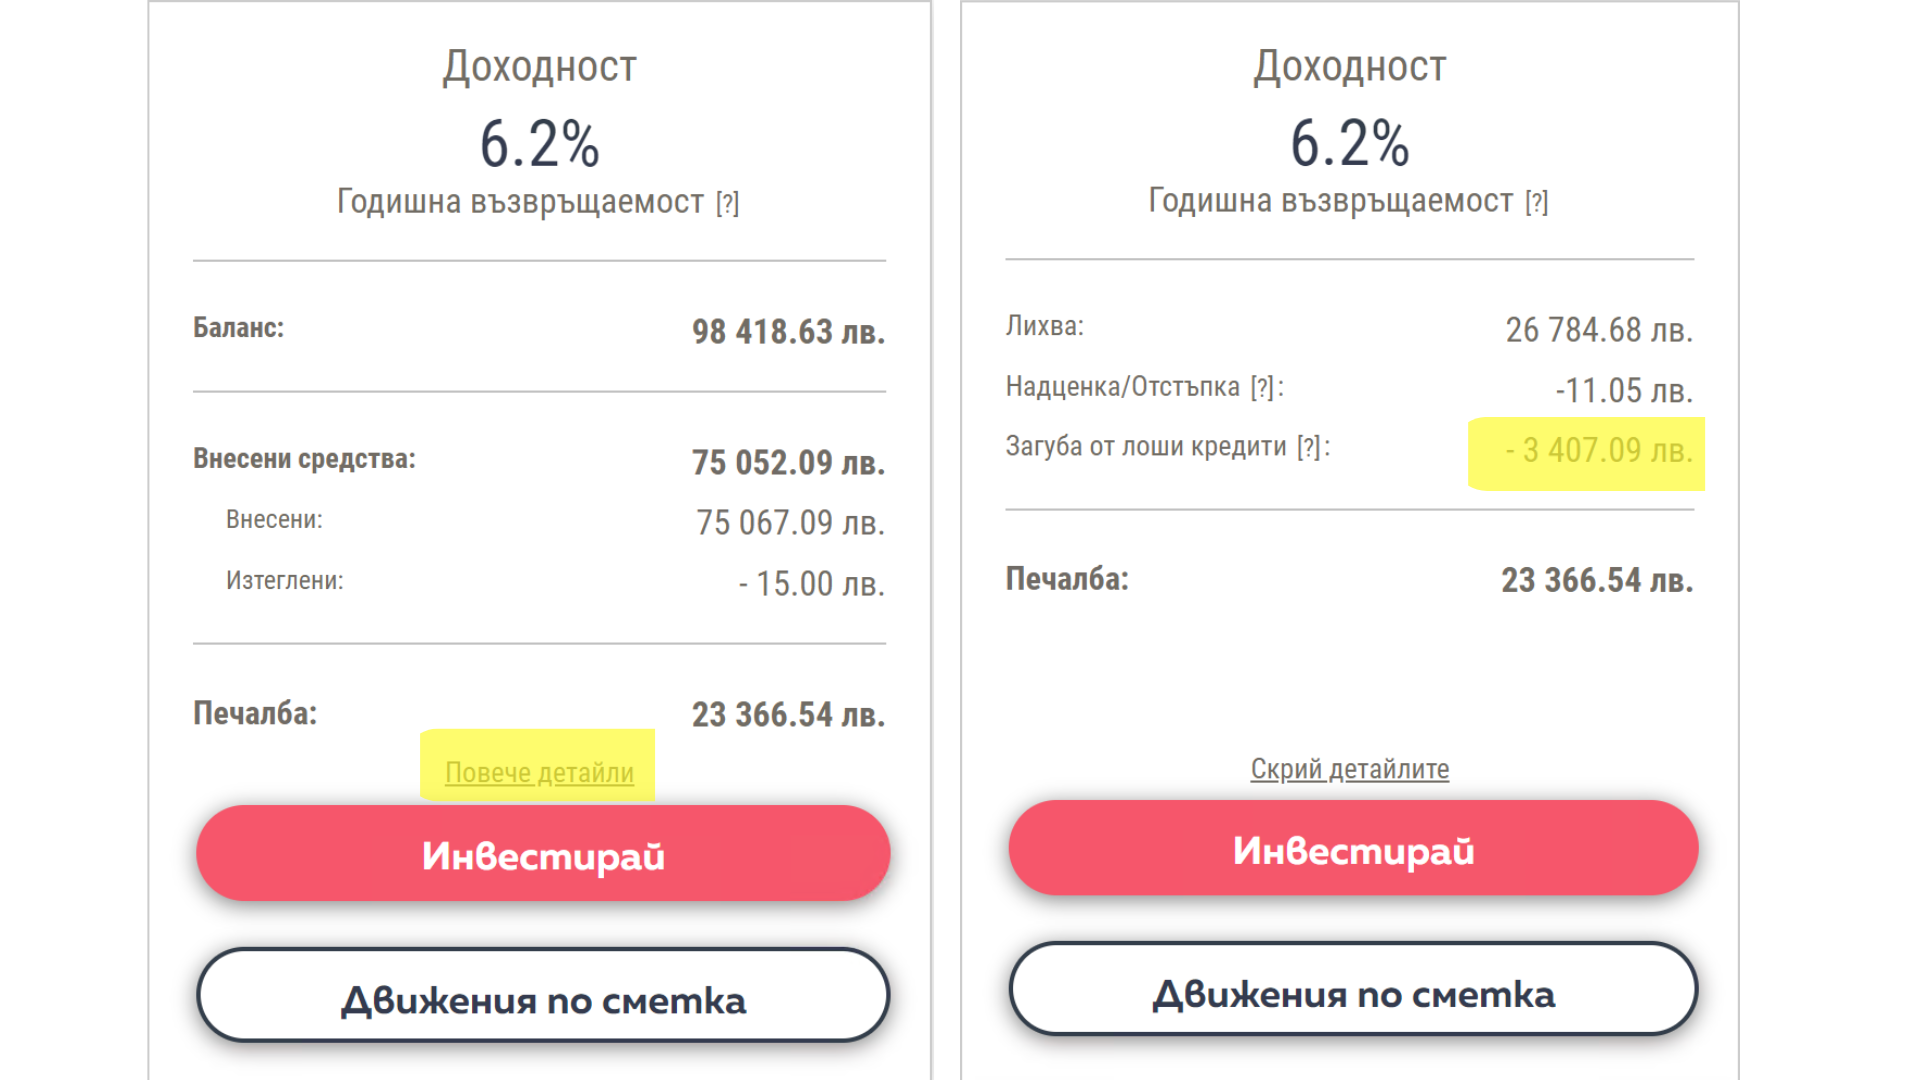Screen dimensions: 1920x1080
Task: Collapse details with Скрий детайлите link
Action: pyautogui.click(x=1349, y=769)
